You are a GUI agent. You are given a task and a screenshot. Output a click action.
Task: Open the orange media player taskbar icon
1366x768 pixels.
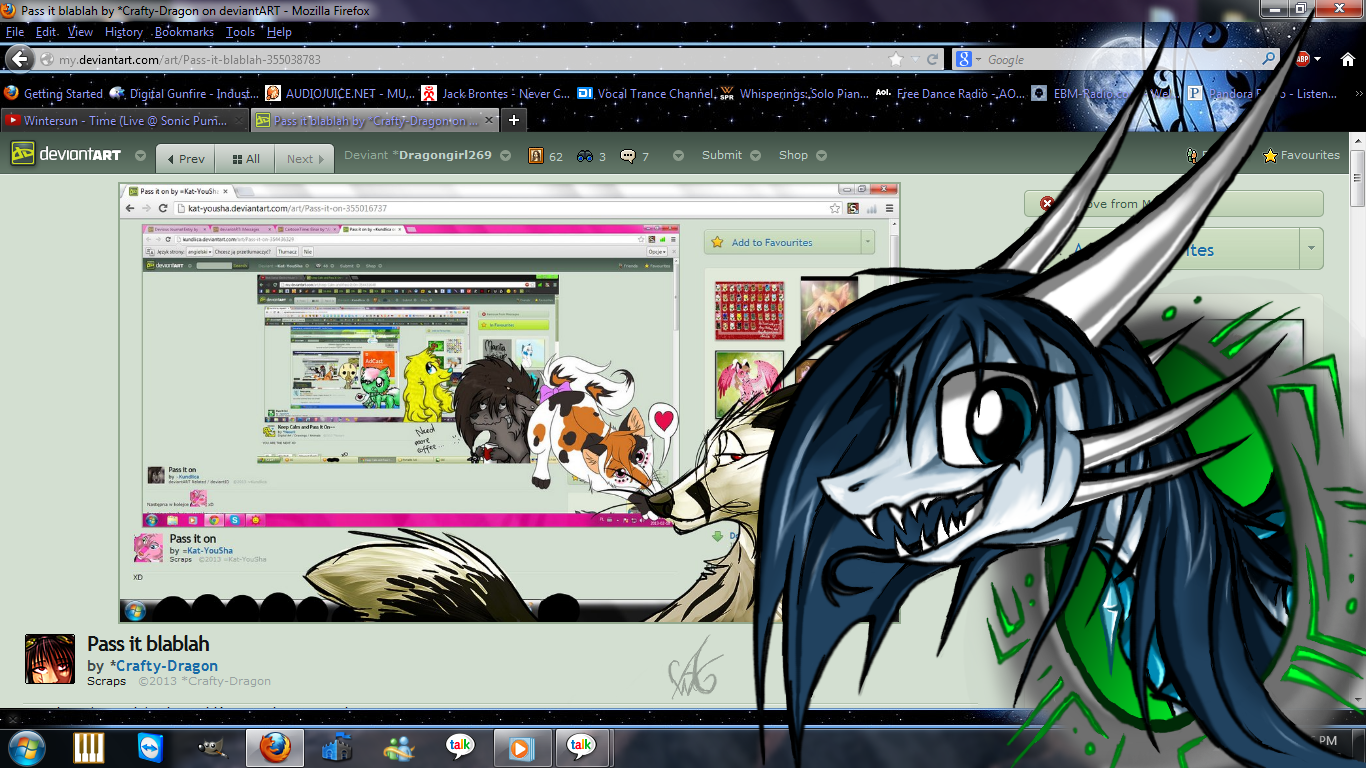[x=522, y=747]
